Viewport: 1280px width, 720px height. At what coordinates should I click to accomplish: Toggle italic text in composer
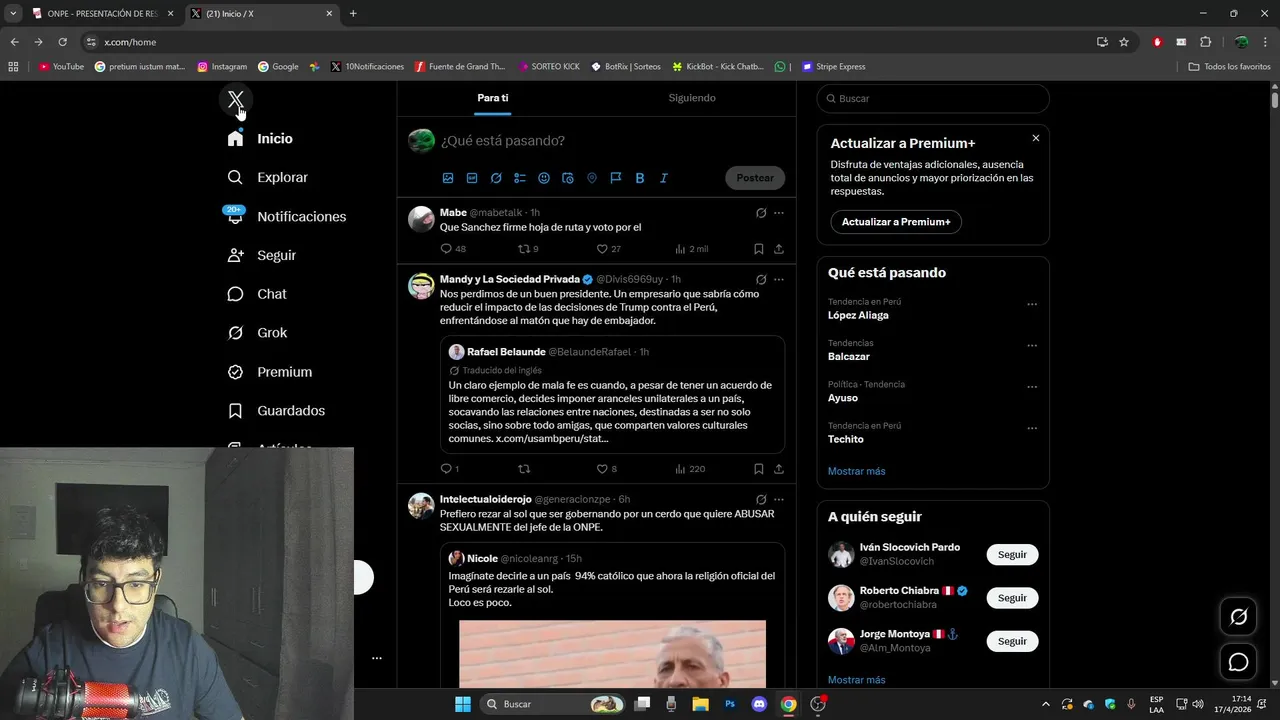point(664,178)
